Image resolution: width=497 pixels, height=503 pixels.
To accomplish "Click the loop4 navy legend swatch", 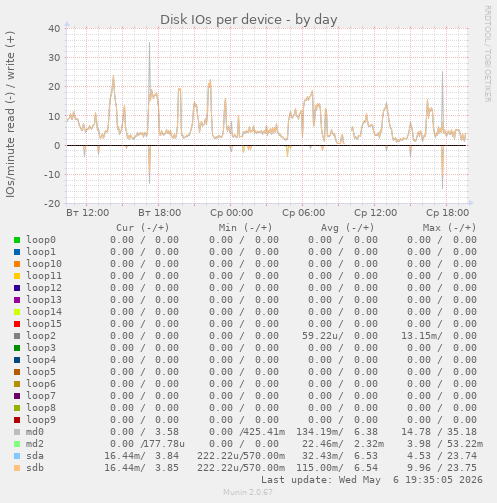I will [x=17, y=360].
